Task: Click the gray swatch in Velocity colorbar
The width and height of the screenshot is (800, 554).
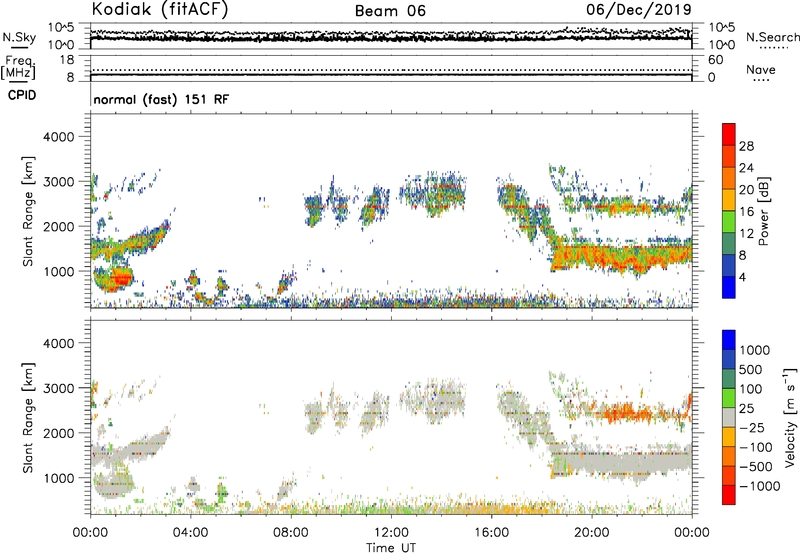Action: pyautogui.click(x=729, y=417)
